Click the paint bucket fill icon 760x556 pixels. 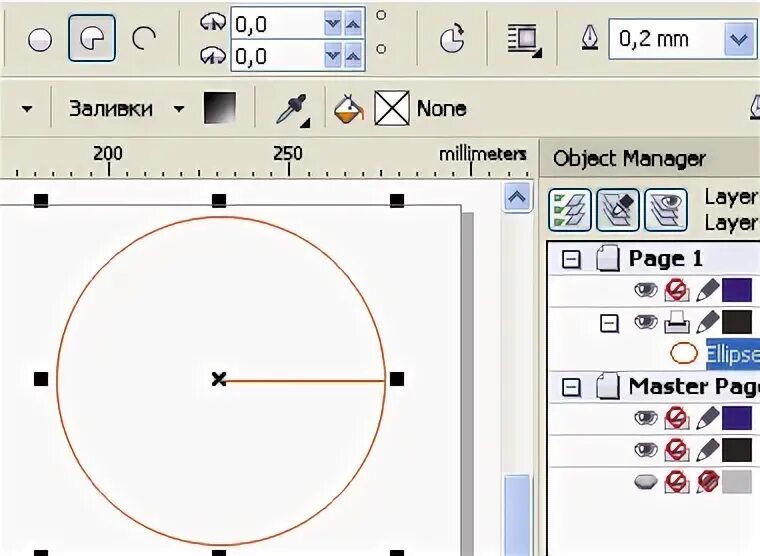[349, 109]
